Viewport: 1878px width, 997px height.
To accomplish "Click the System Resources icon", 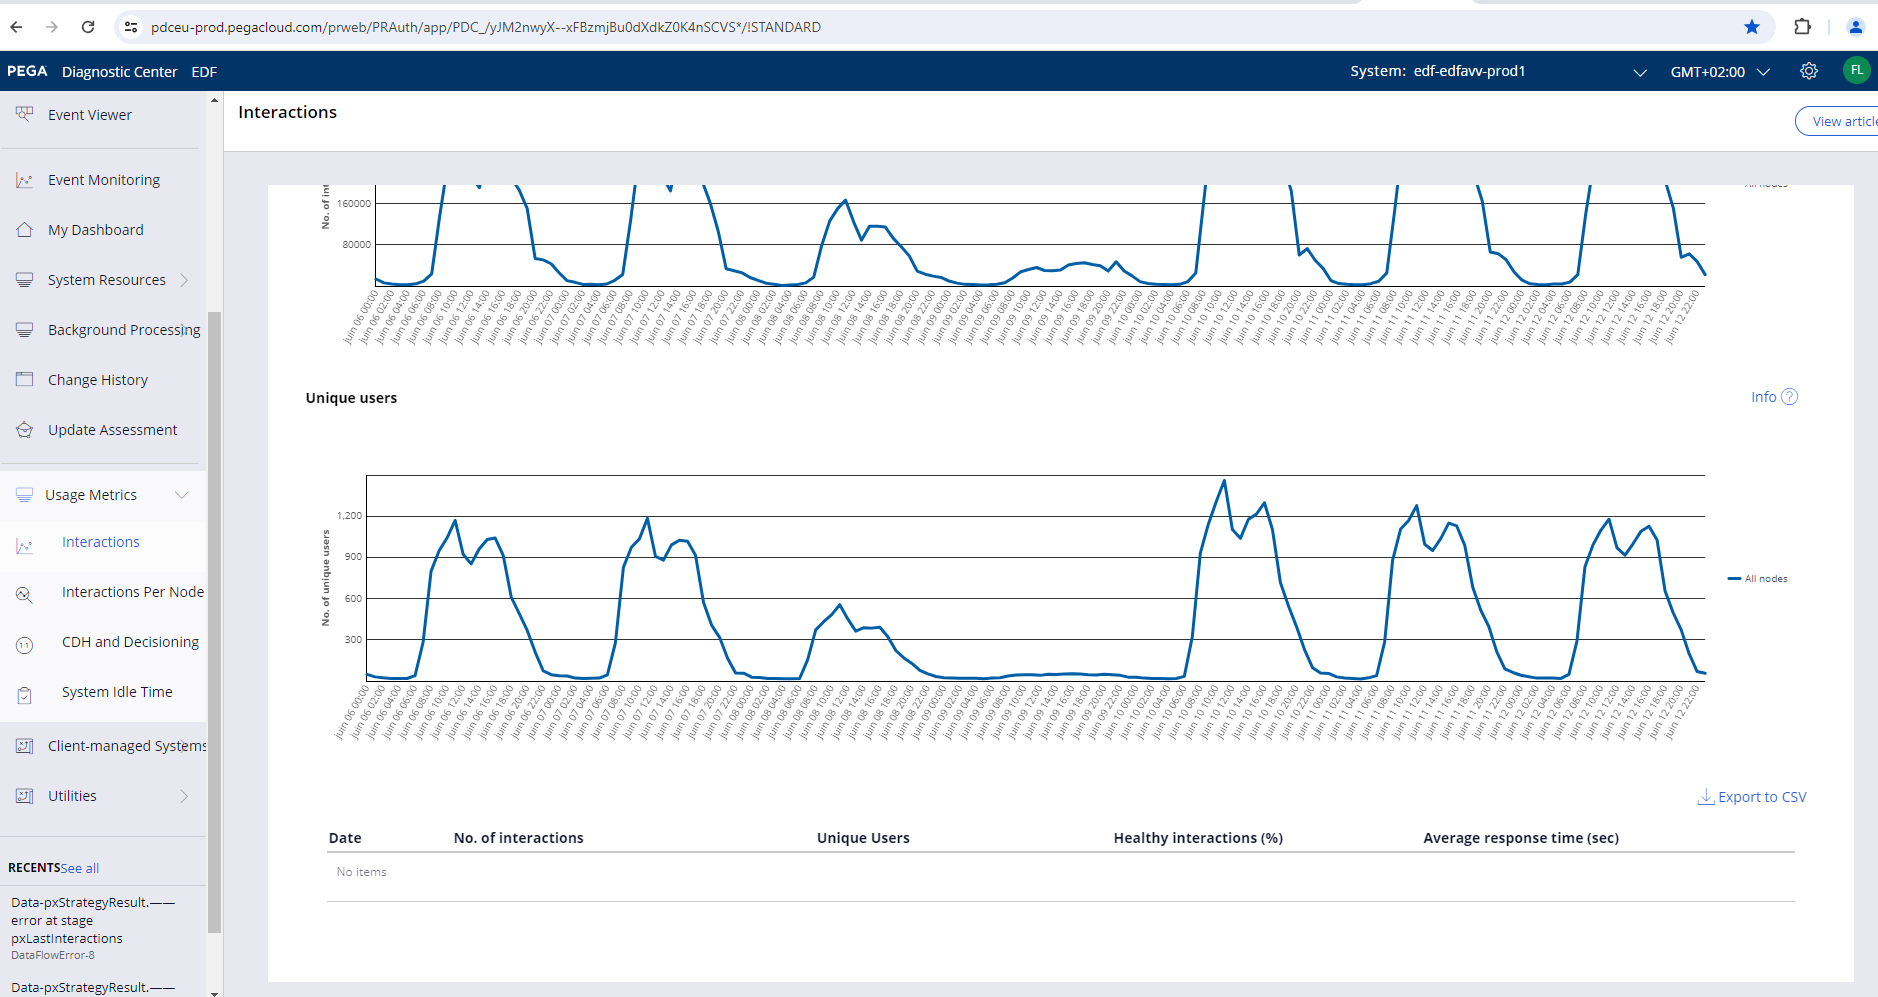I will pos(25,280).
